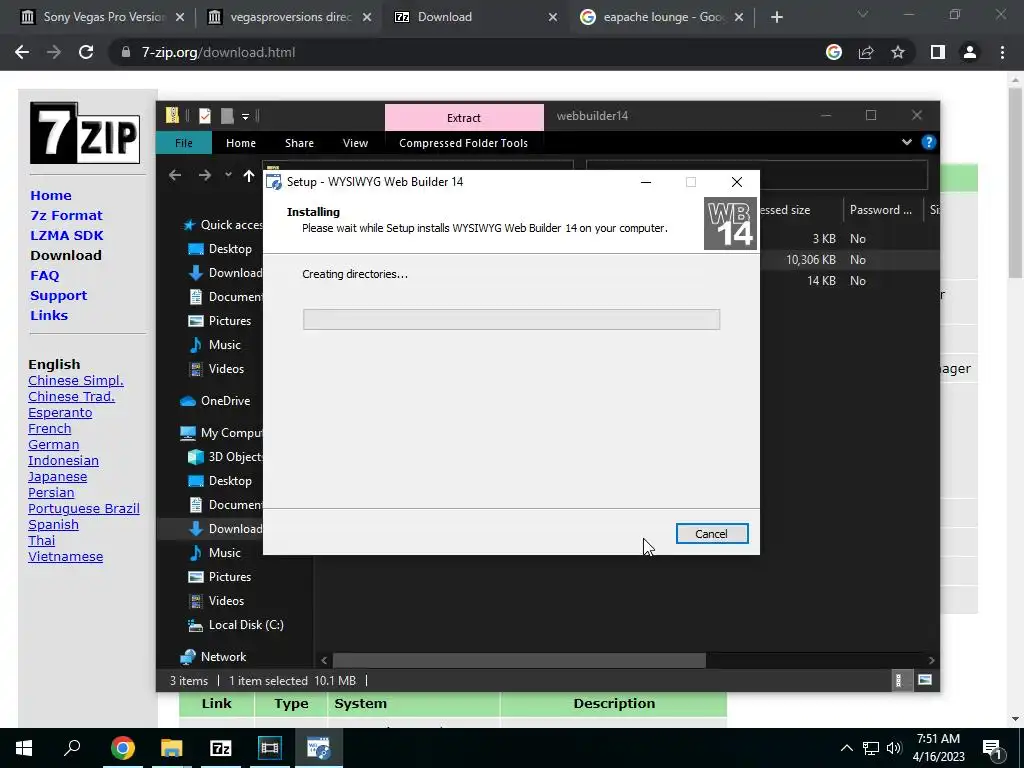
Task: Open Chrome side panel icon
Action: pos(938,52)
